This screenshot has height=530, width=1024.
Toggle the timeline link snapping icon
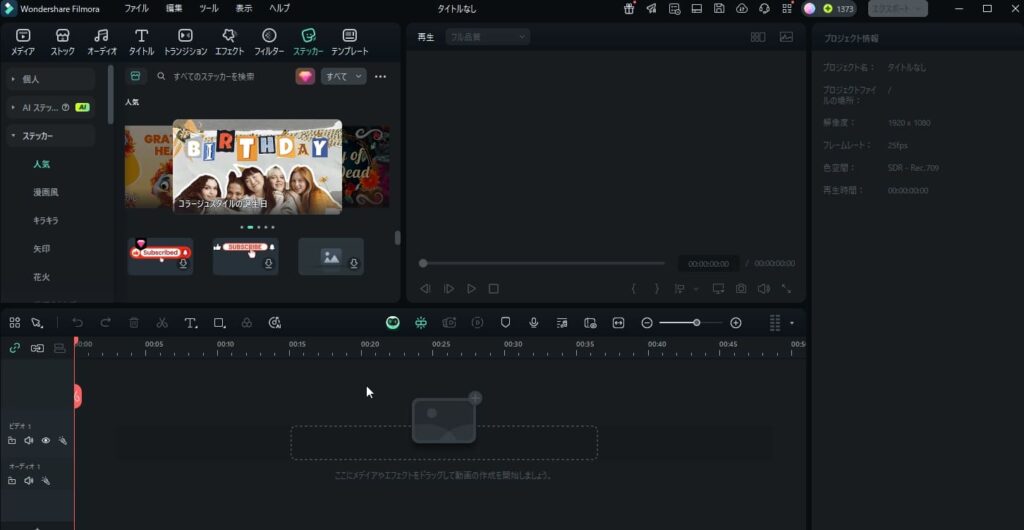click(x=14, y=349)
